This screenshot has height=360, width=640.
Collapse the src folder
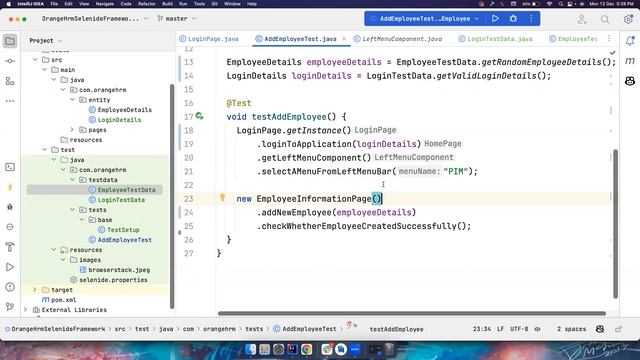click(x=35, y=60)
